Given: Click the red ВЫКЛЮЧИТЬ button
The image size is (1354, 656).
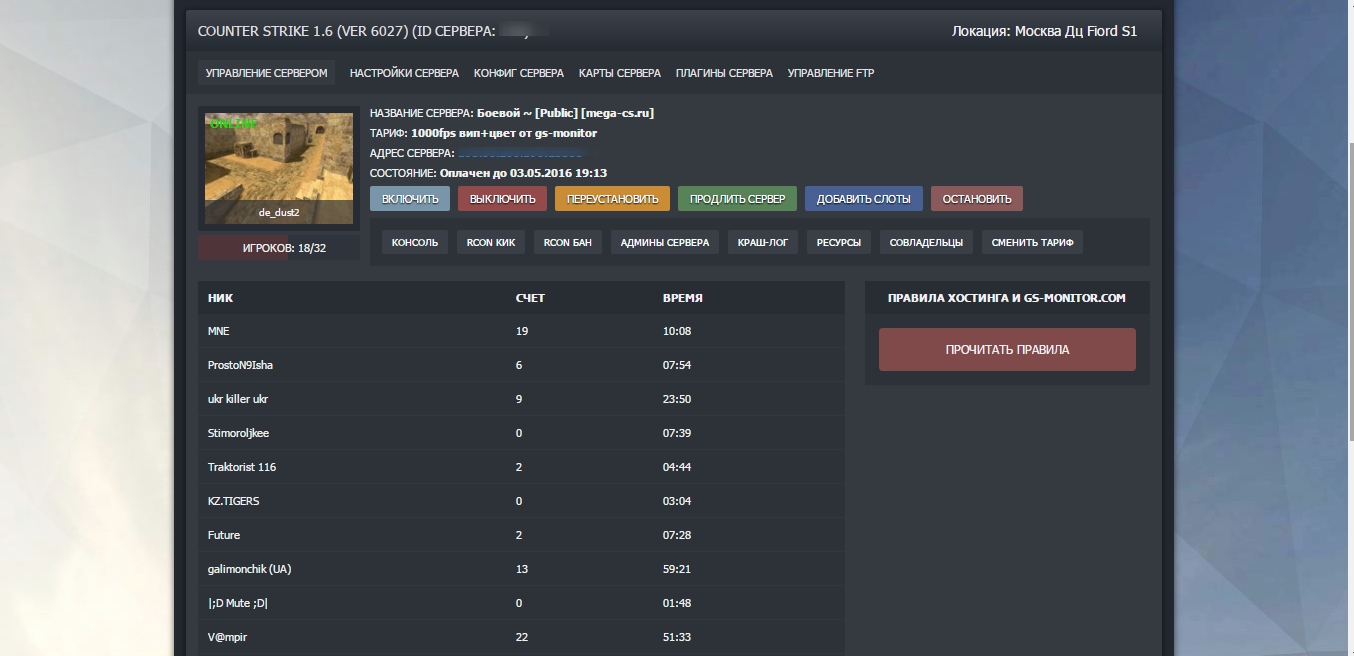Looking at the screenshot, I should [502, 199].
